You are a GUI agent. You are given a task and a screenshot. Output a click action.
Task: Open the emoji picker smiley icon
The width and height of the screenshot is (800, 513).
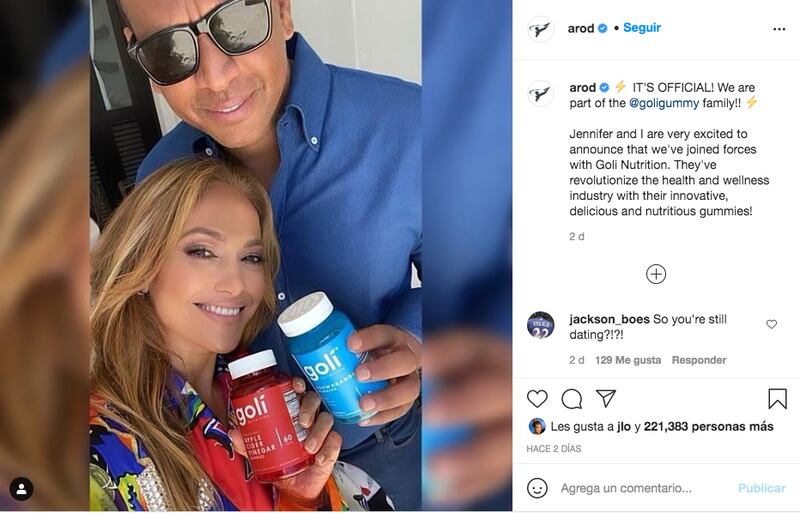(x=537, y=488)
